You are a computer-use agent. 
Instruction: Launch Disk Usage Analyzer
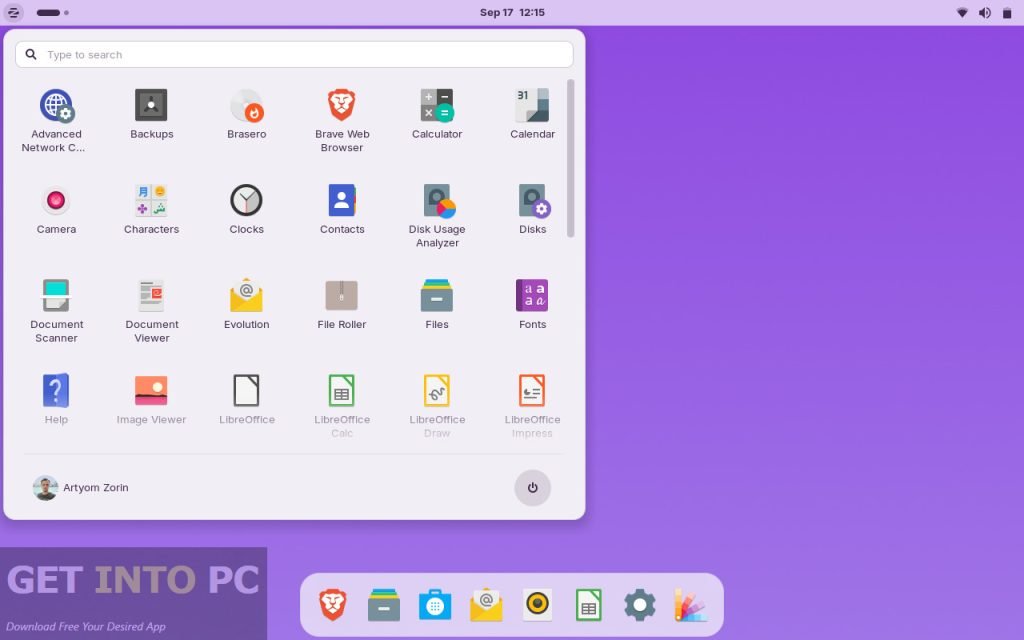tap(437, 198)
